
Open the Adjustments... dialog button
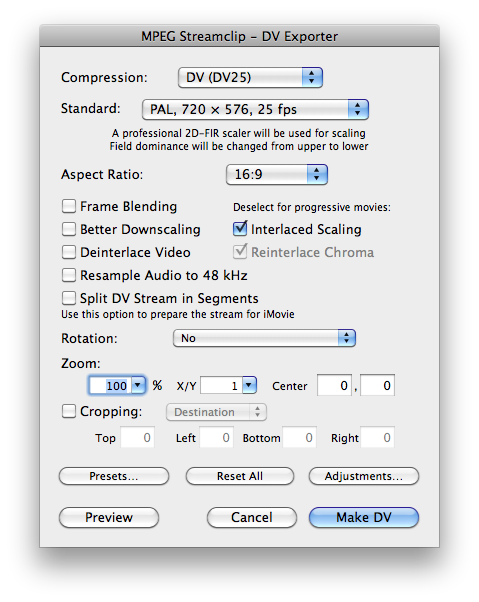click(364, 476)
